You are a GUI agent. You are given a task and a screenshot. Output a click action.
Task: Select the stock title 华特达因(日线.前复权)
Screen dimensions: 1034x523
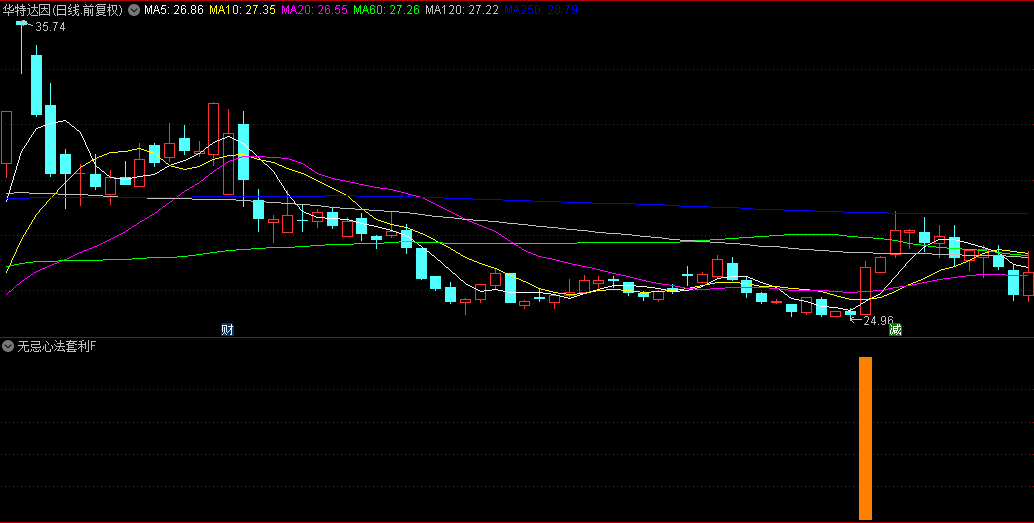click(63, 10)
